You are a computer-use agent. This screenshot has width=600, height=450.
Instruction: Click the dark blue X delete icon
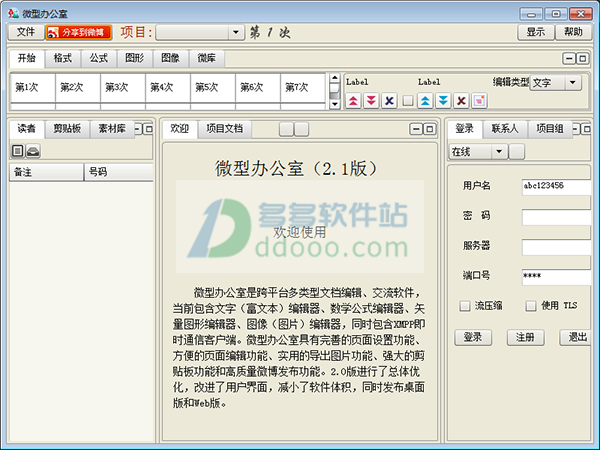click(389, 101)
